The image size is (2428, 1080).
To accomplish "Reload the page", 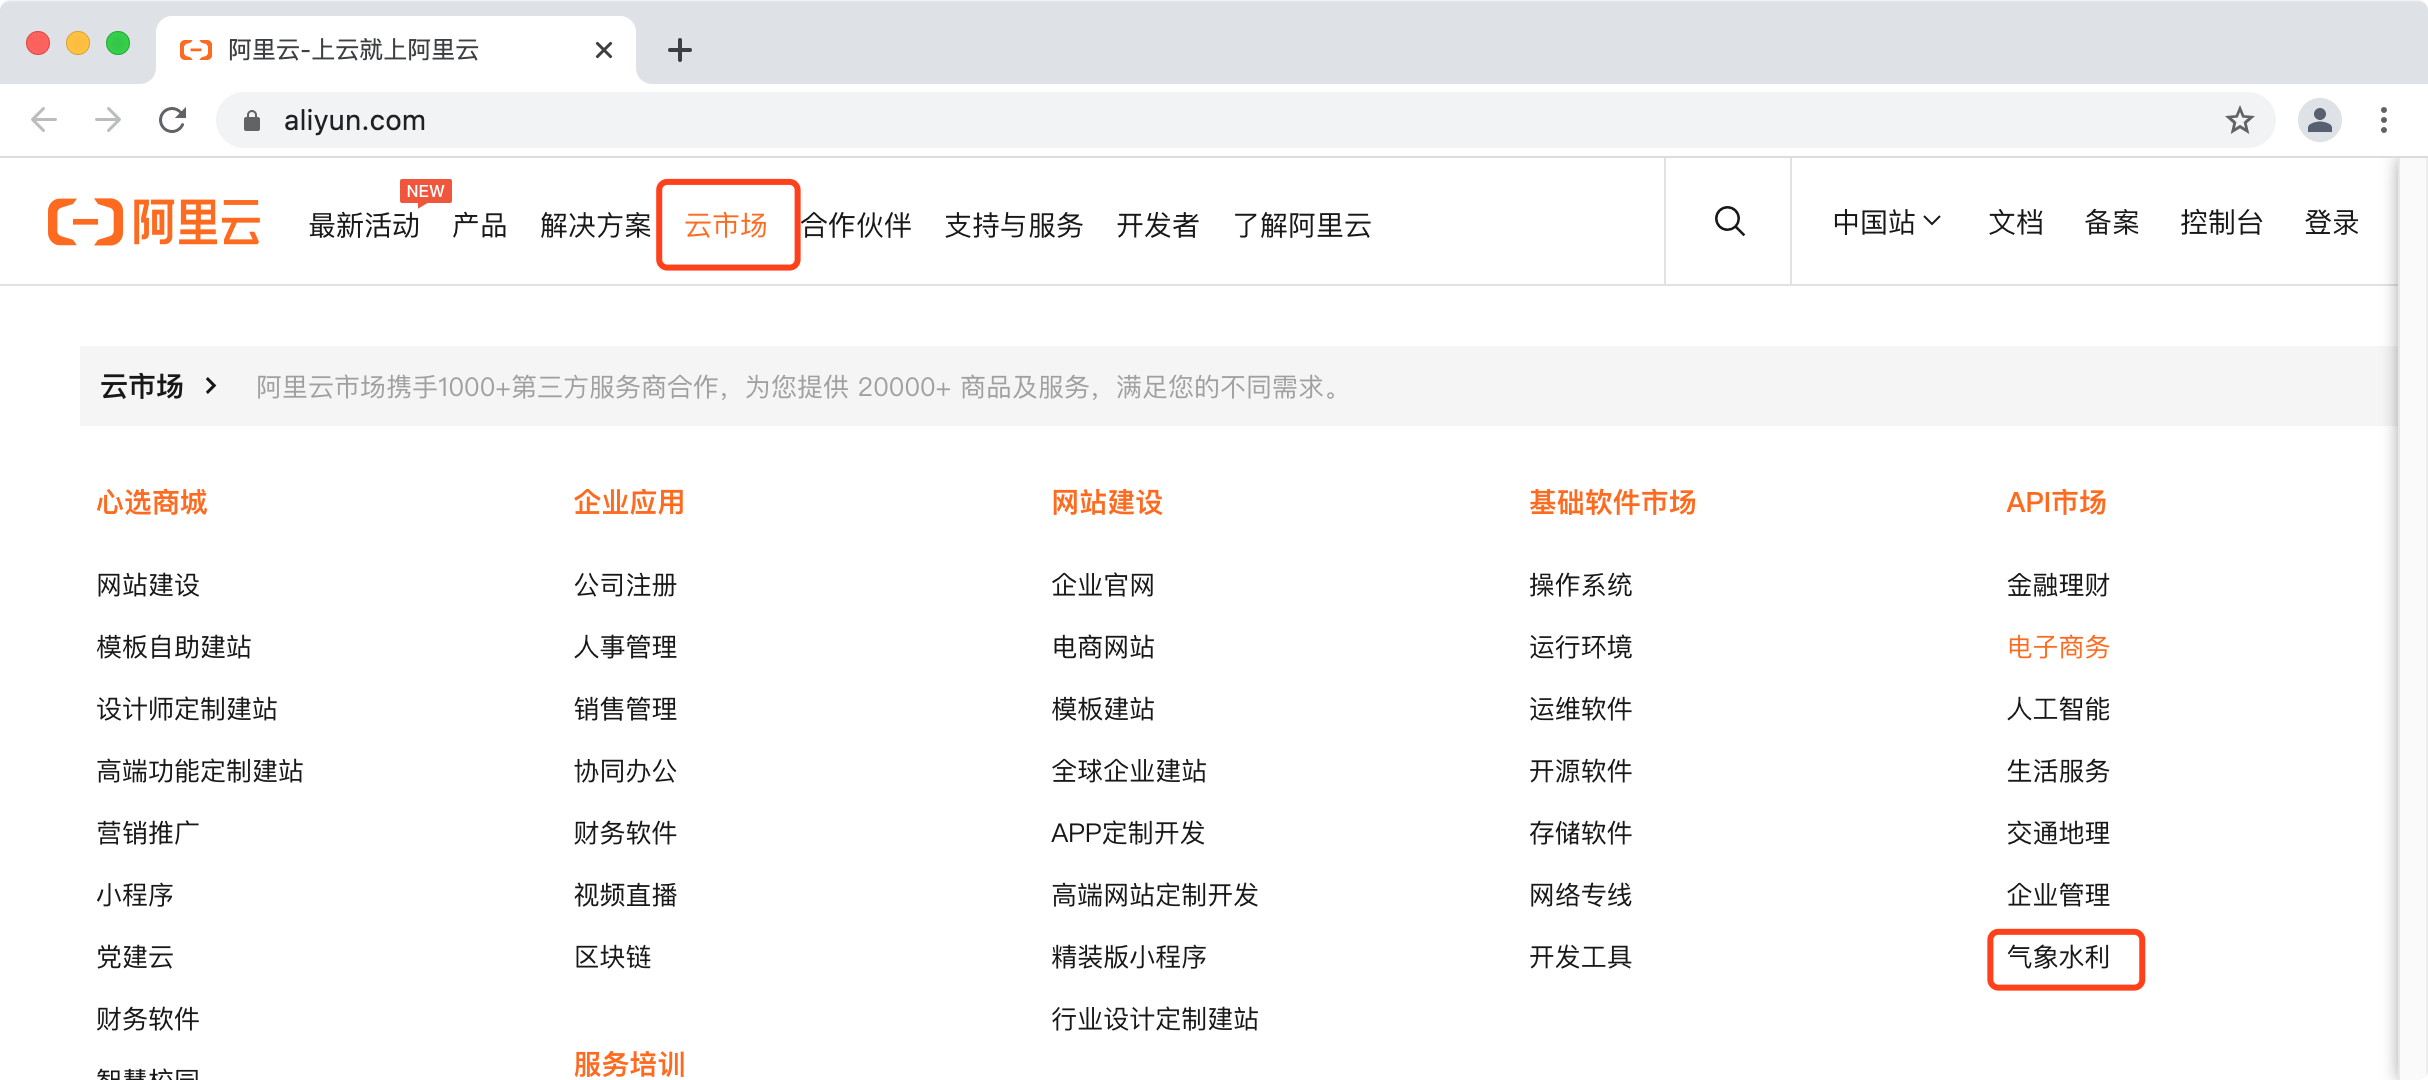I will coord(173,121).
